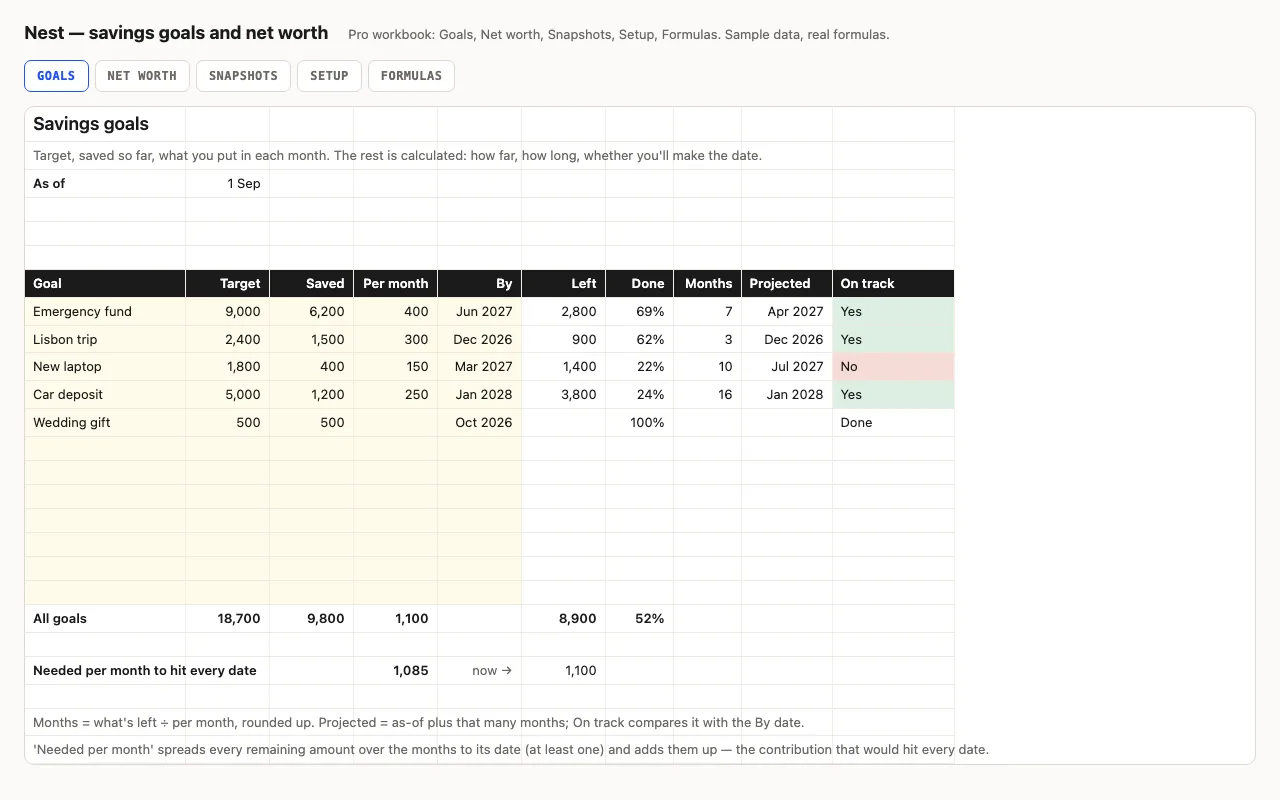1280x800 pixels.
Task: Select the 16 months value
Action: (x=708, y=395)
